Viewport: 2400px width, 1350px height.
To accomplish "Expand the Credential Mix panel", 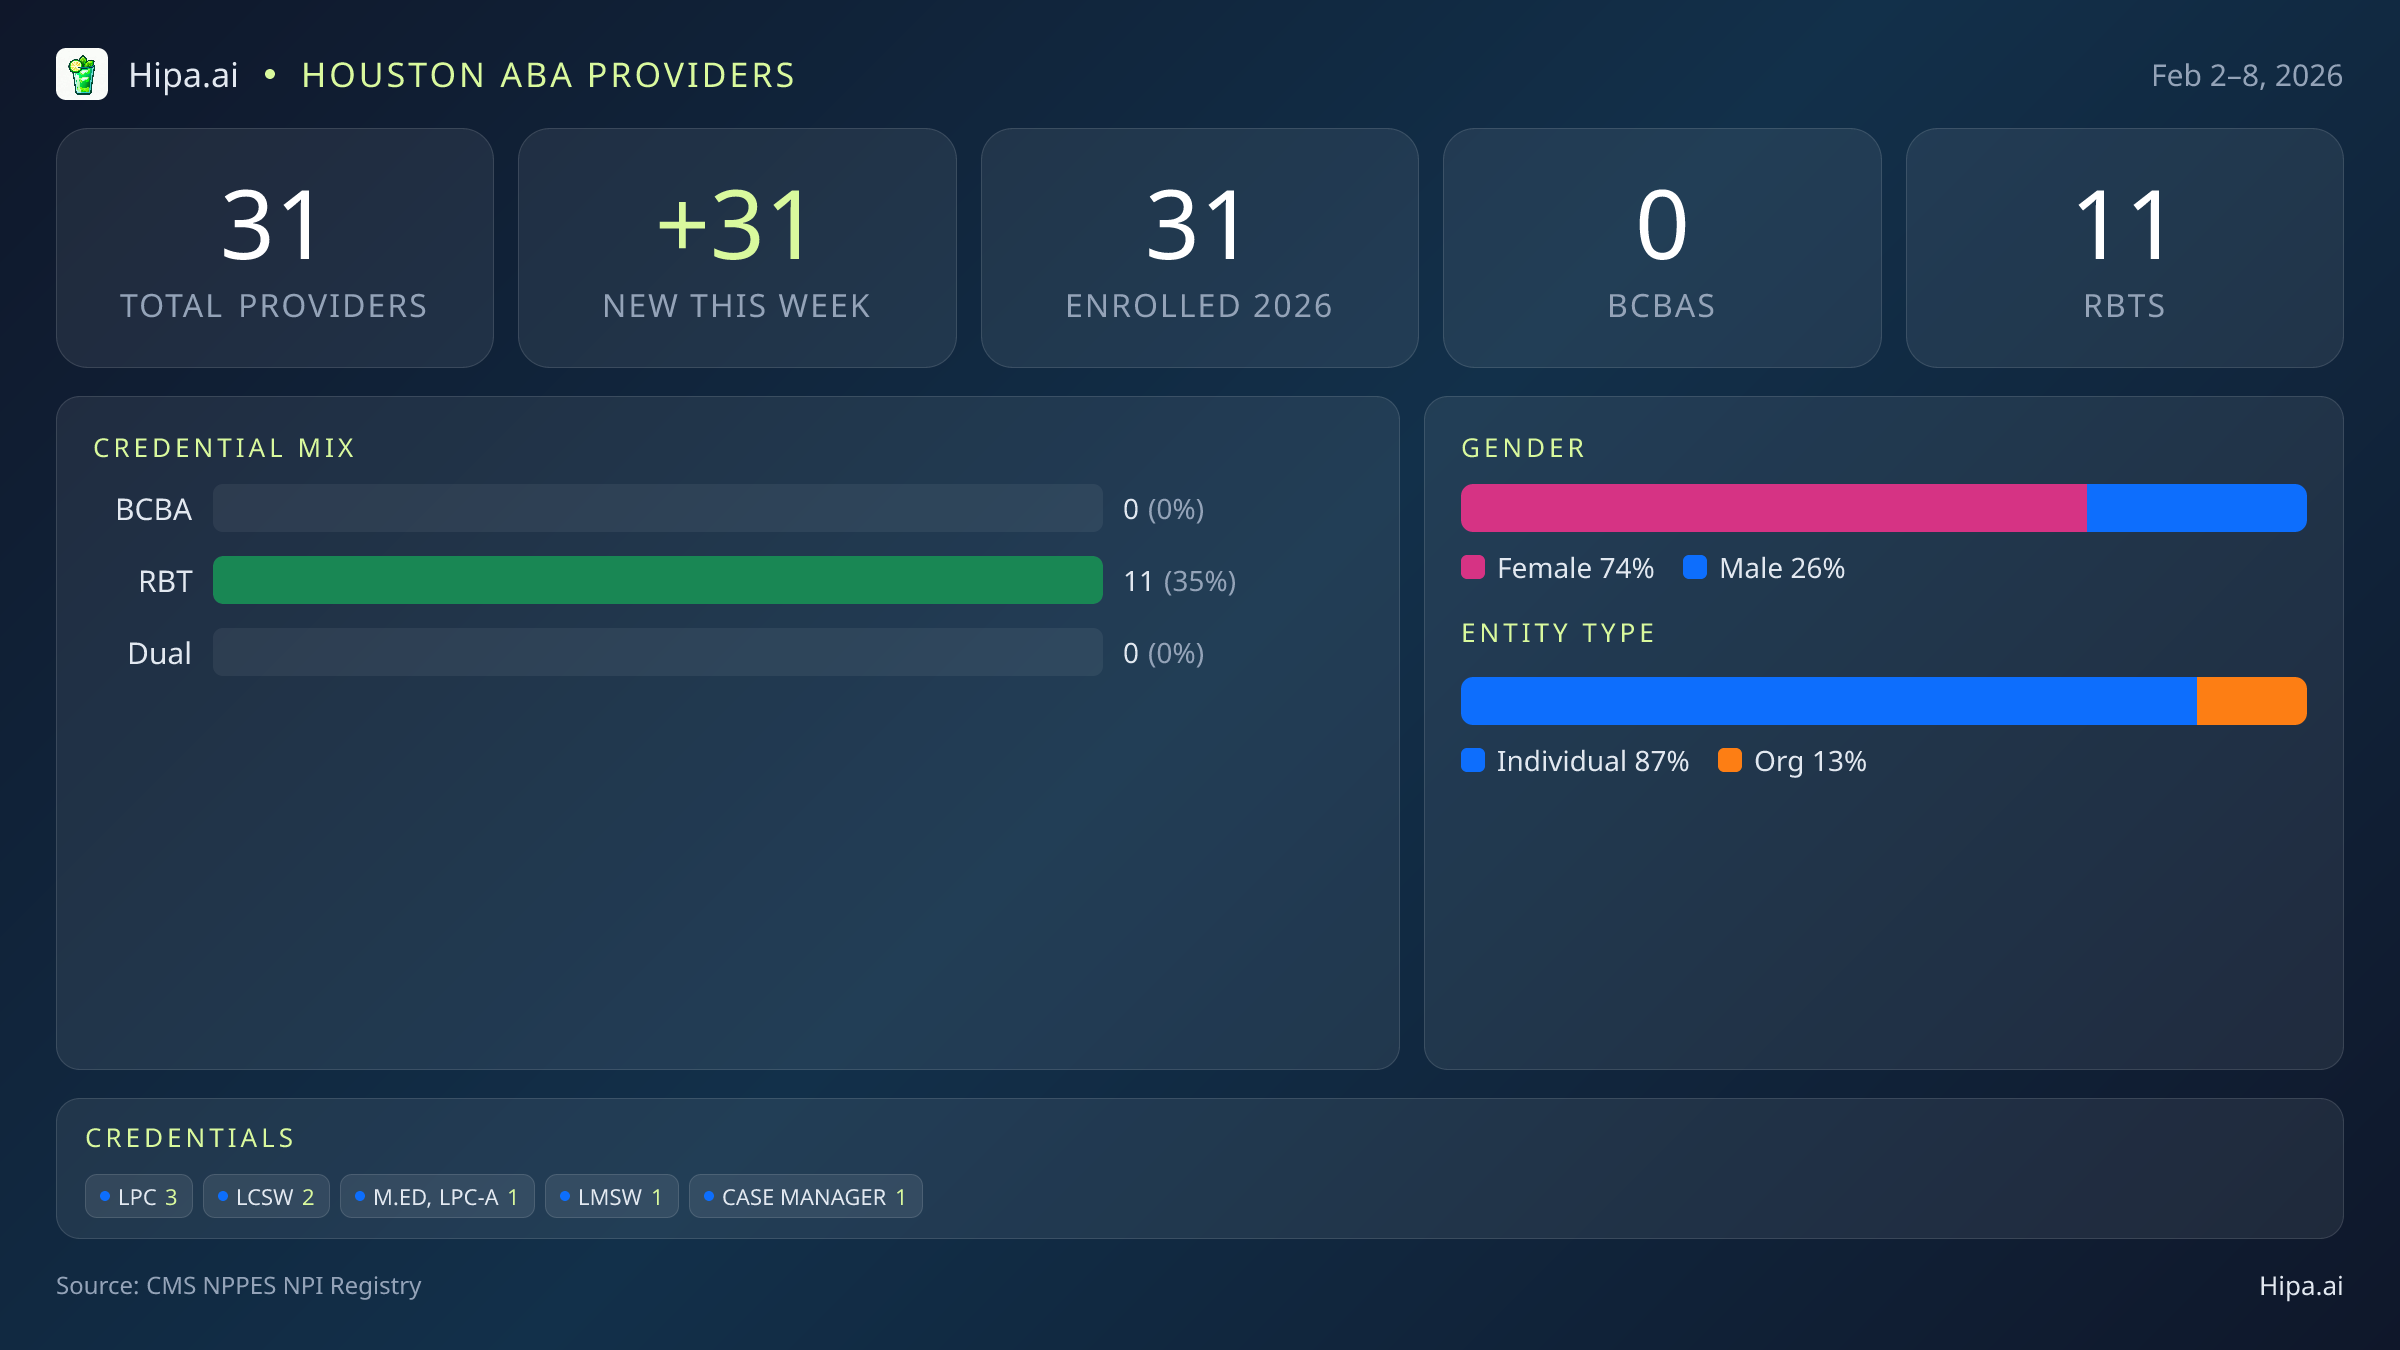I will pos(225,447).
